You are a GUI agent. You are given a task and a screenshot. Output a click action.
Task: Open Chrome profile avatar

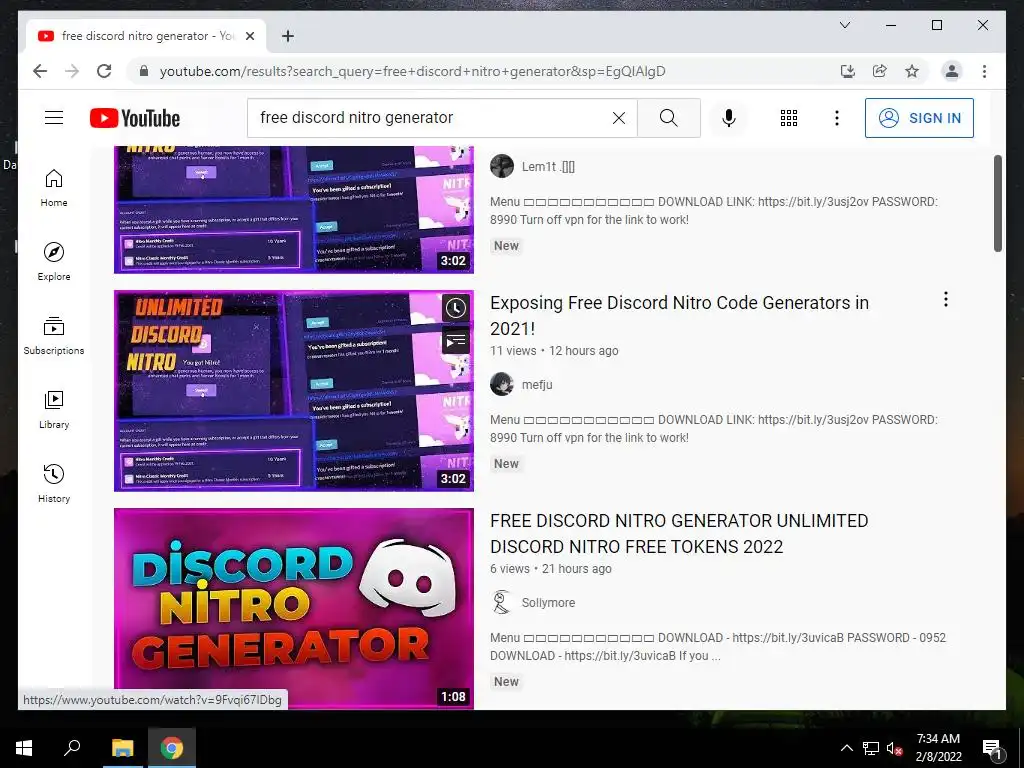coord(952,71)
